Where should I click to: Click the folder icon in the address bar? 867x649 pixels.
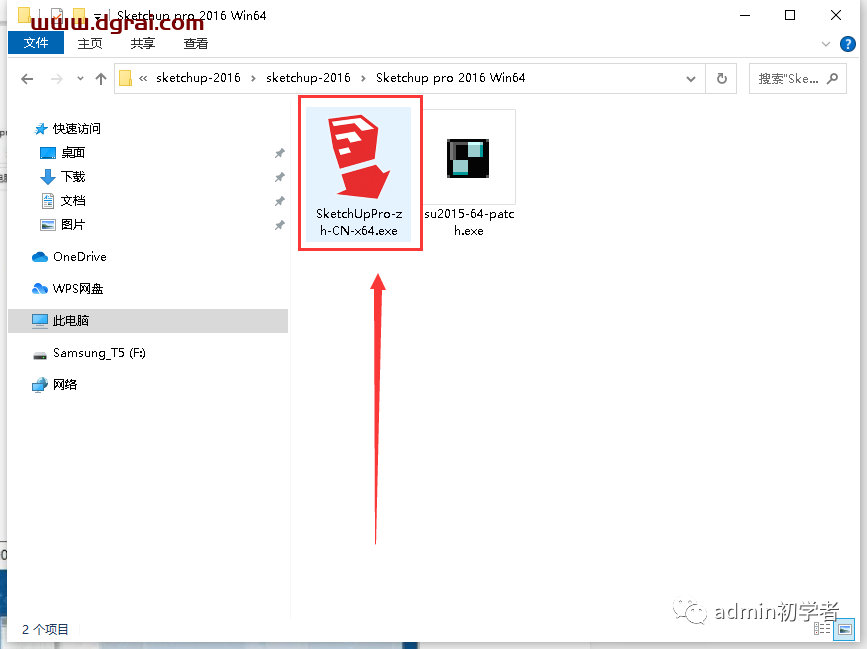(x=126, y=78)
